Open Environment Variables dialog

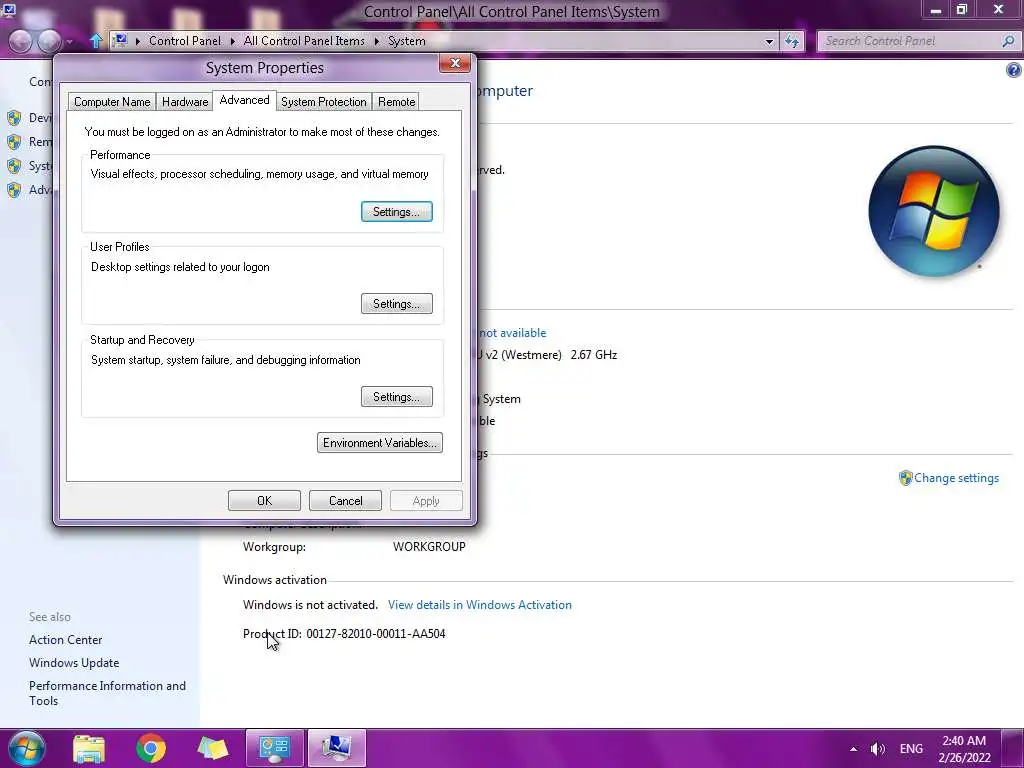tap(379, 443)
